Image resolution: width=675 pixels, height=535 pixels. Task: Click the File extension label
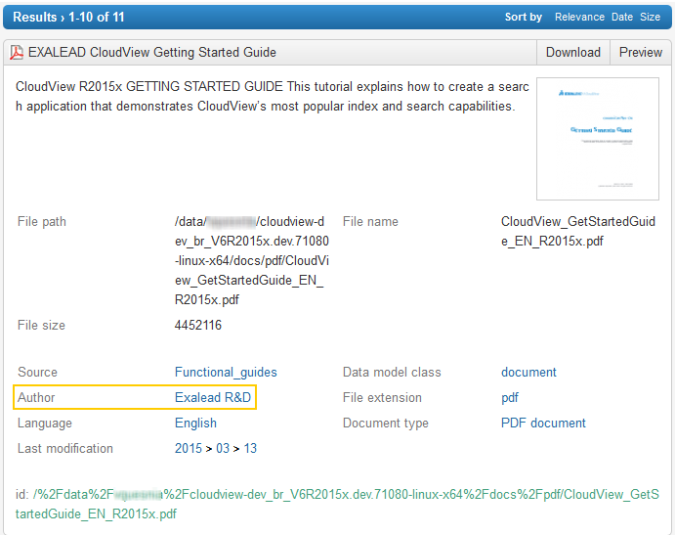pyautogui.click(x=382, y=398)
